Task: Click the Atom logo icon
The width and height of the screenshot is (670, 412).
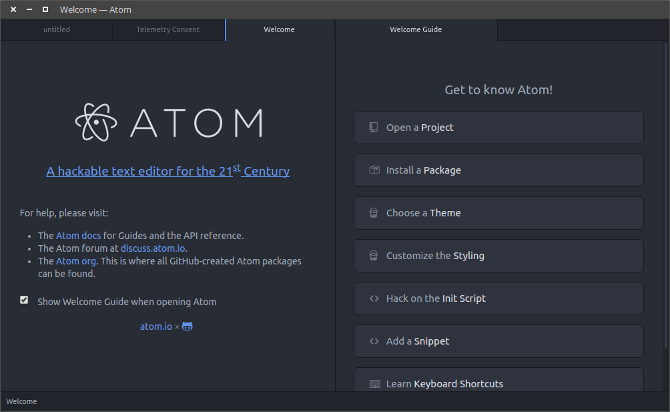Action: [96, 122]
